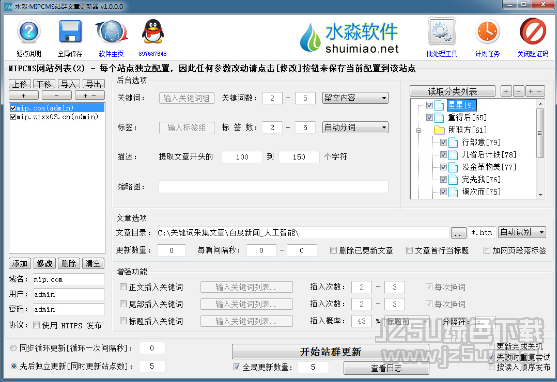
Task: Select the highlighted first category tree item
Action: click(461, 105)
